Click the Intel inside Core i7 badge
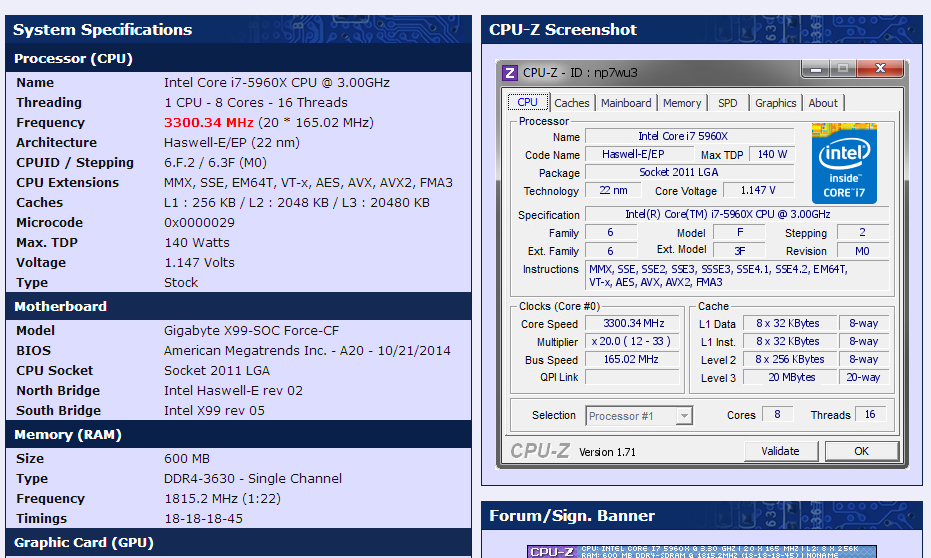 click(x=844, y=163)
